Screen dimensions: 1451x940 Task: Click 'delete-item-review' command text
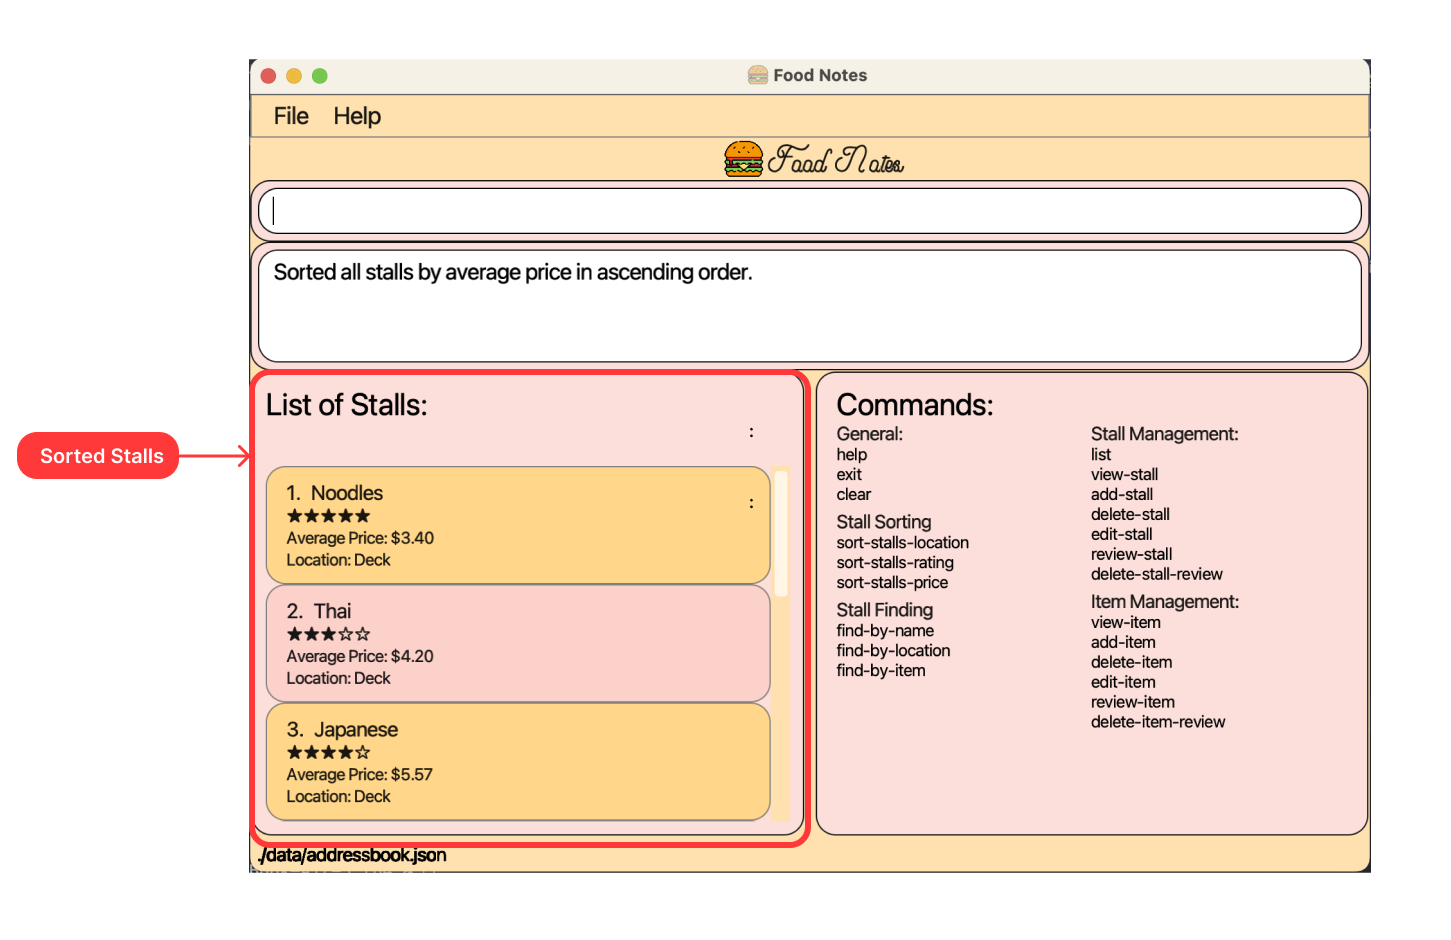pyautogui.click(x=1158, y=722)
